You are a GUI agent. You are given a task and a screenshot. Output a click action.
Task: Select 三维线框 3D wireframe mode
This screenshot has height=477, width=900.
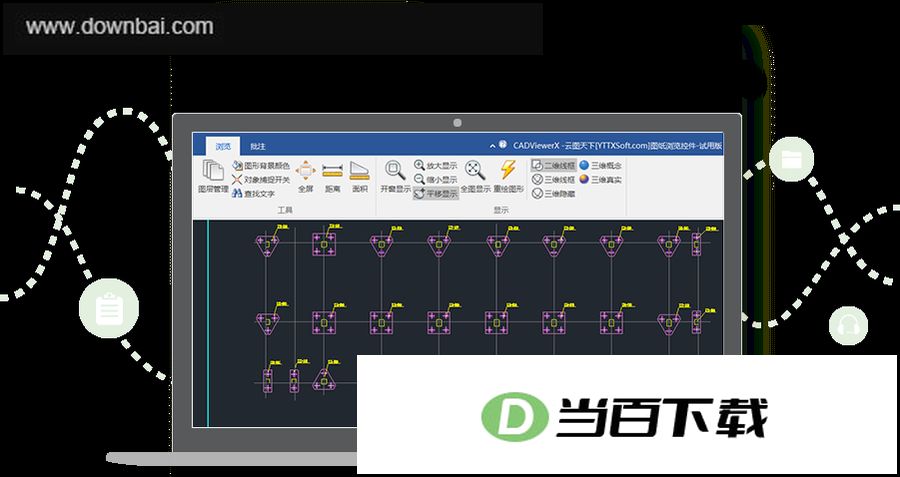click(x=553, y=180)
